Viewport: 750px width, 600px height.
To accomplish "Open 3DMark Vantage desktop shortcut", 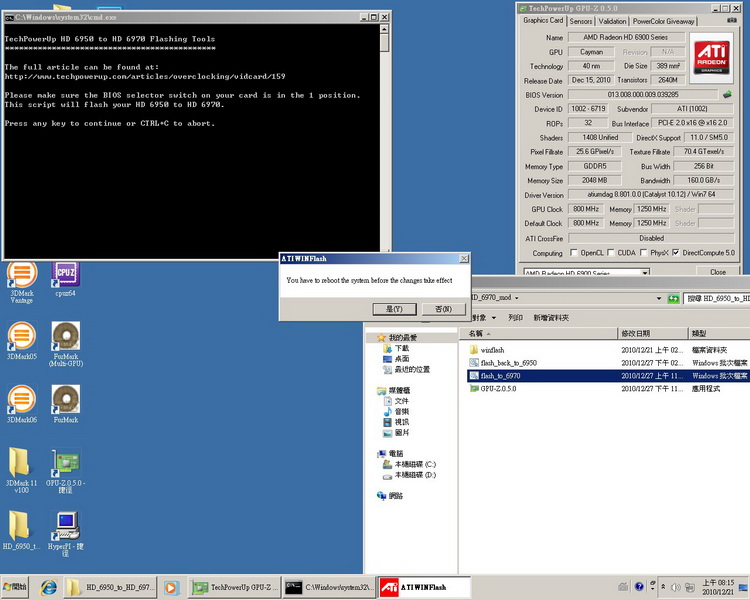I will point(22,282).
